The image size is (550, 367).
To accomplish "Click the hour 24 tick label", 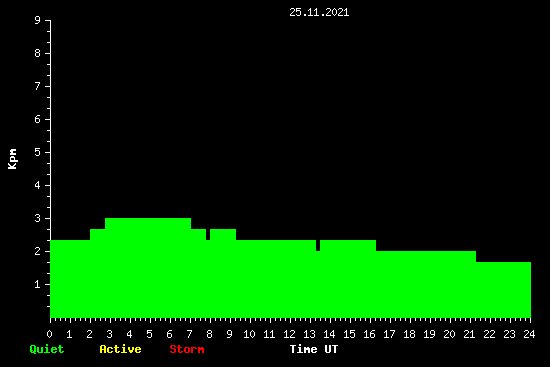I will pos(529,334).
